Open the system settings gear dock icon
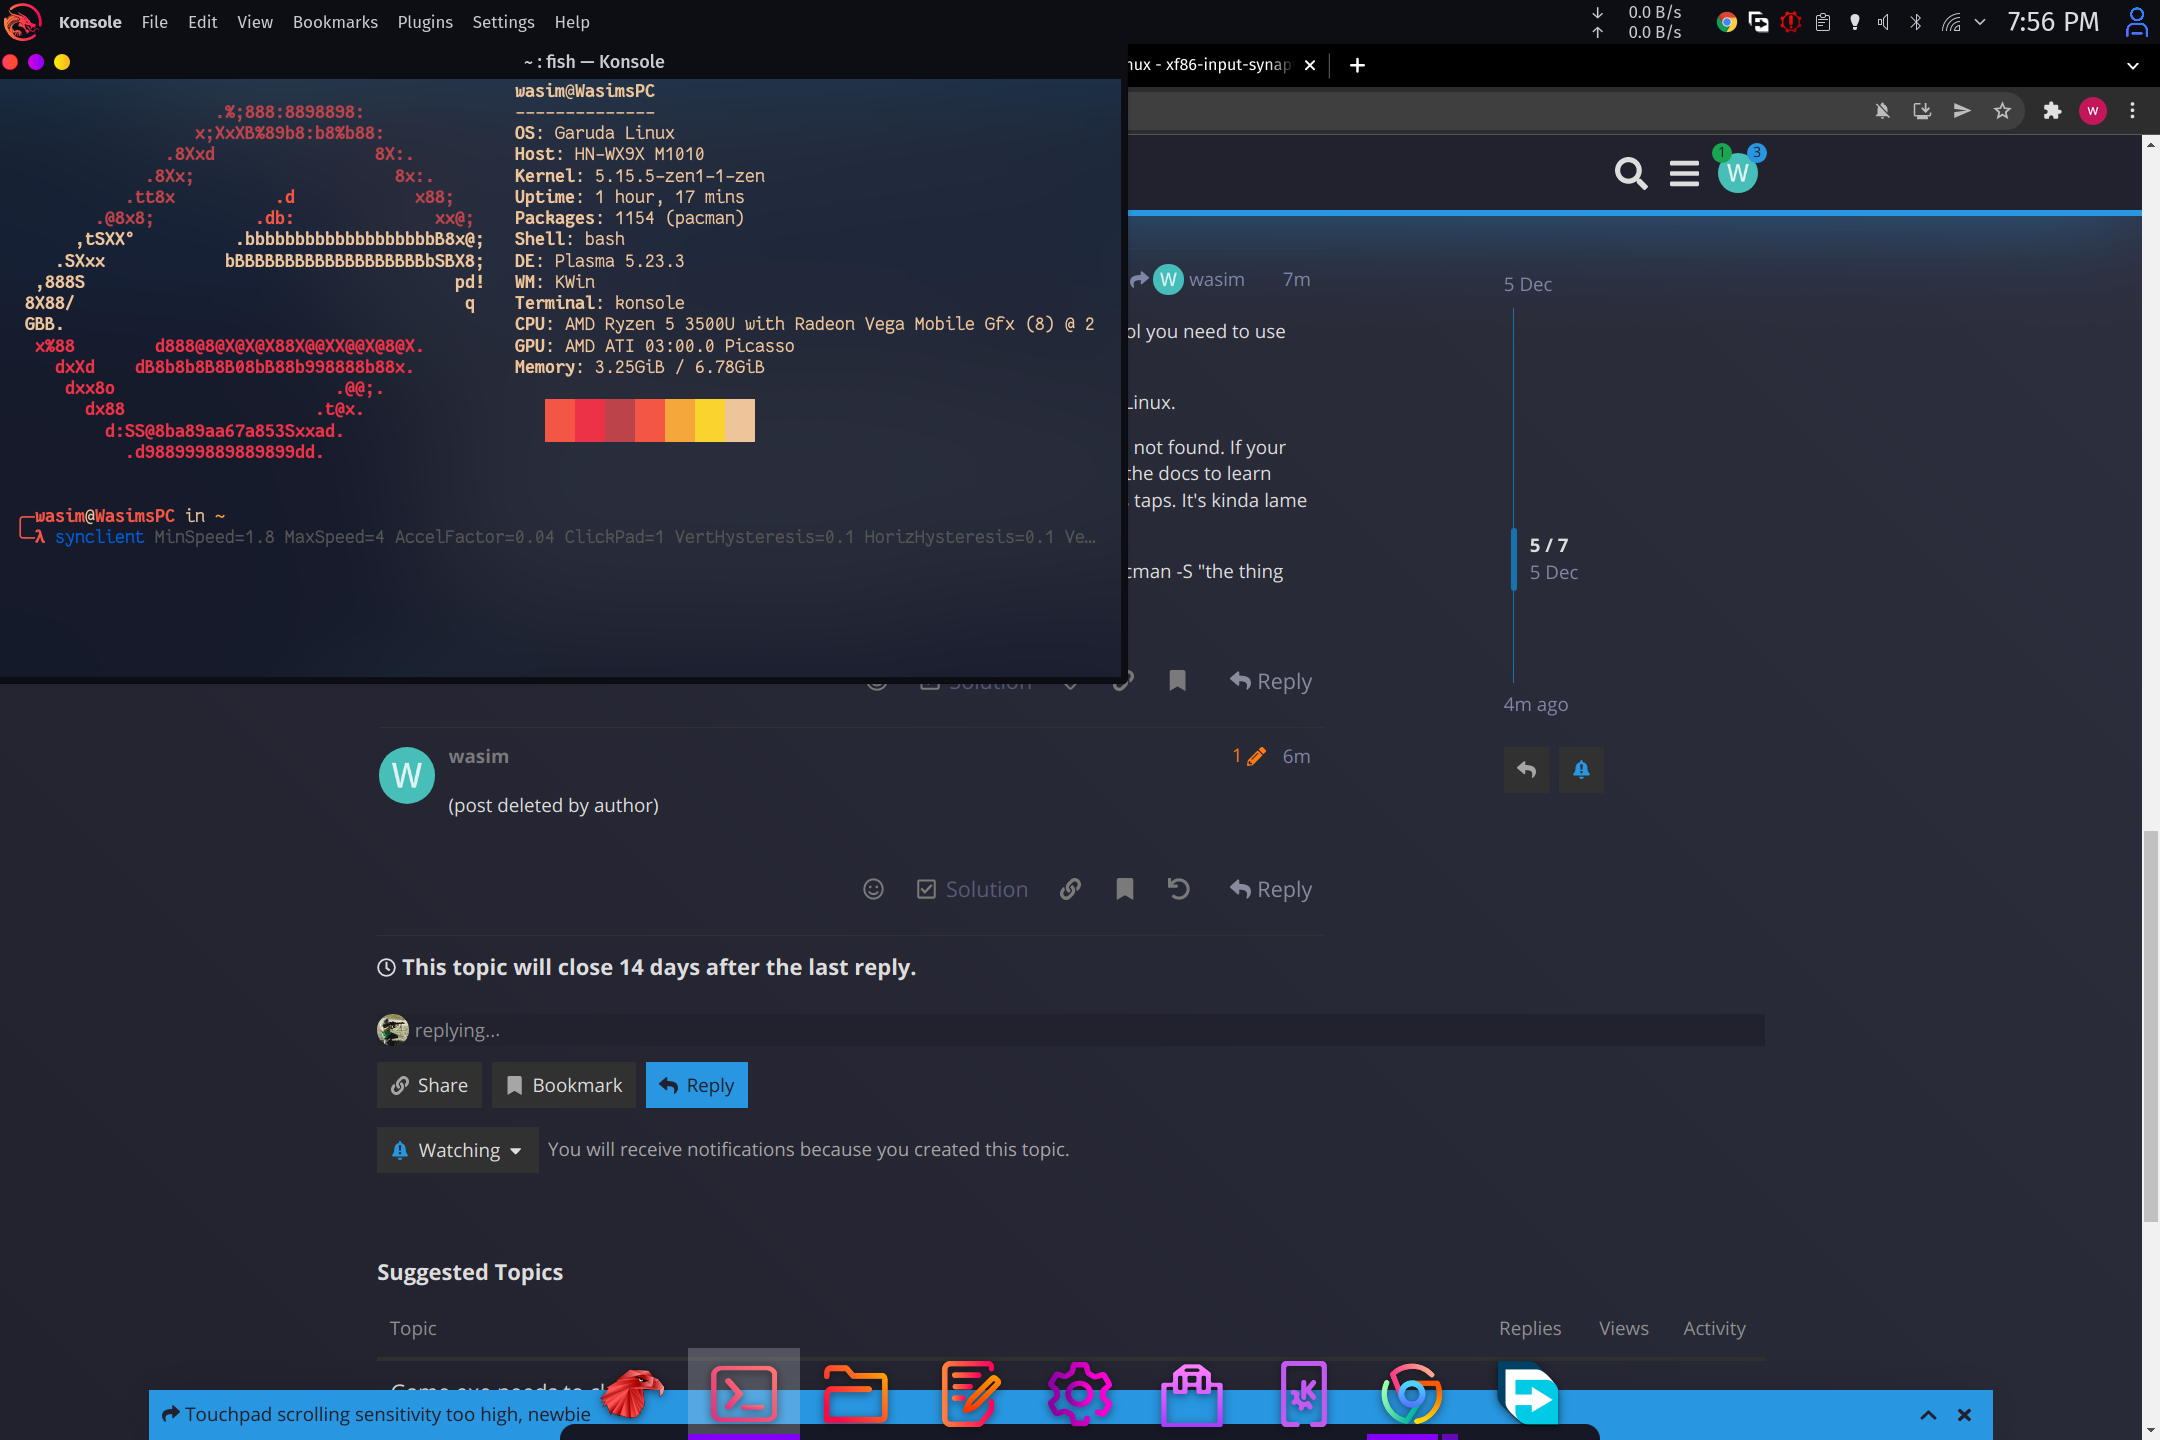 [x=1080, y=1393]
